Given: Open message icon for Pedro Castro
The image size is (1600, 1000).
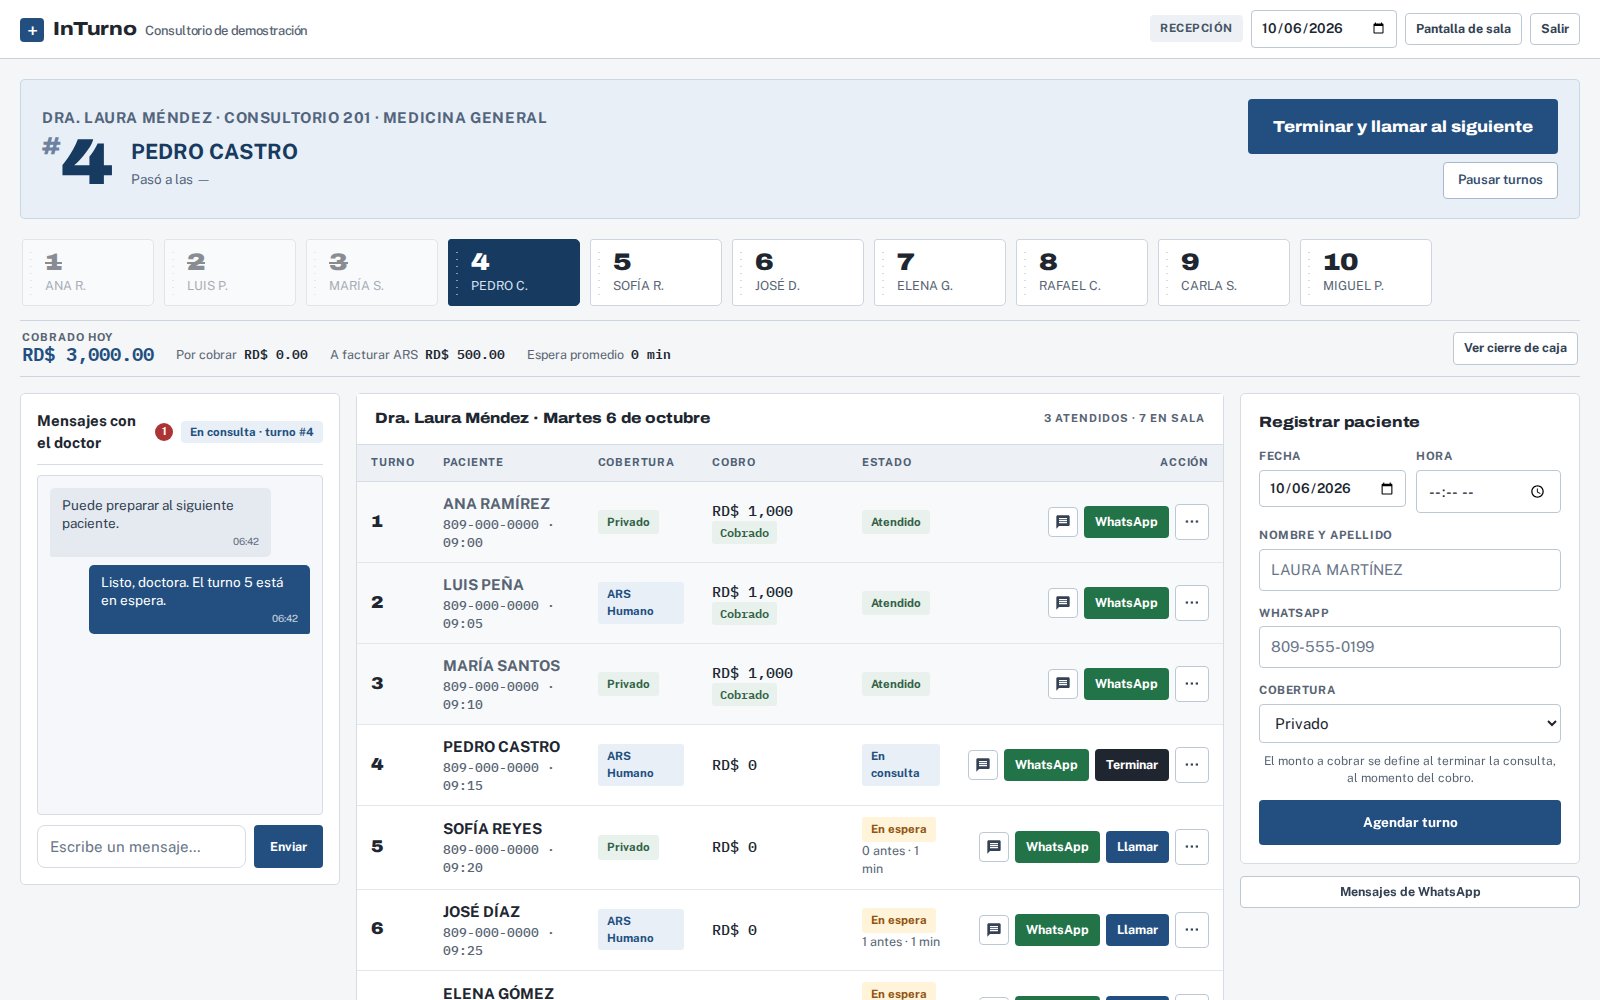Looking at the screenshot, I should (x=983, y=764).
